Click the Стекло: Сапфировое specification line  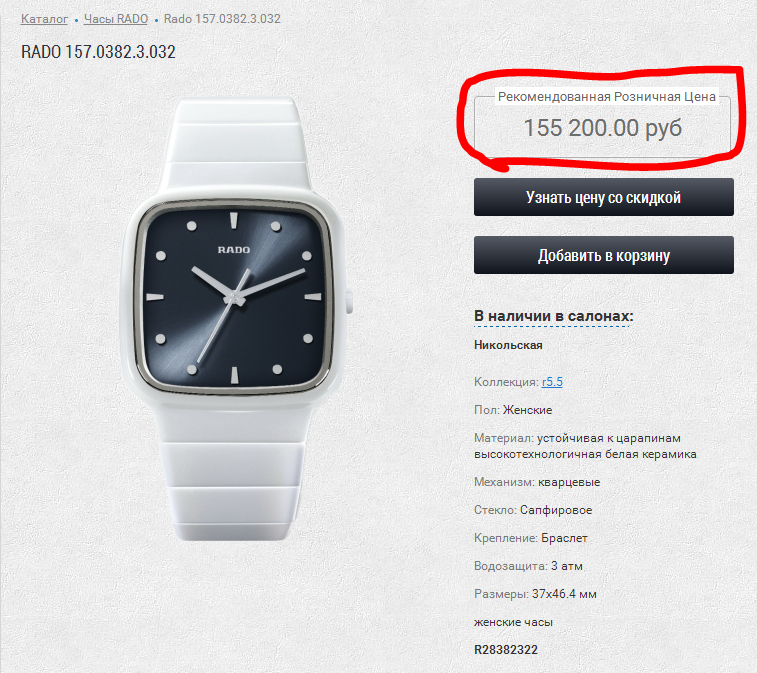[x=533, y=510]
